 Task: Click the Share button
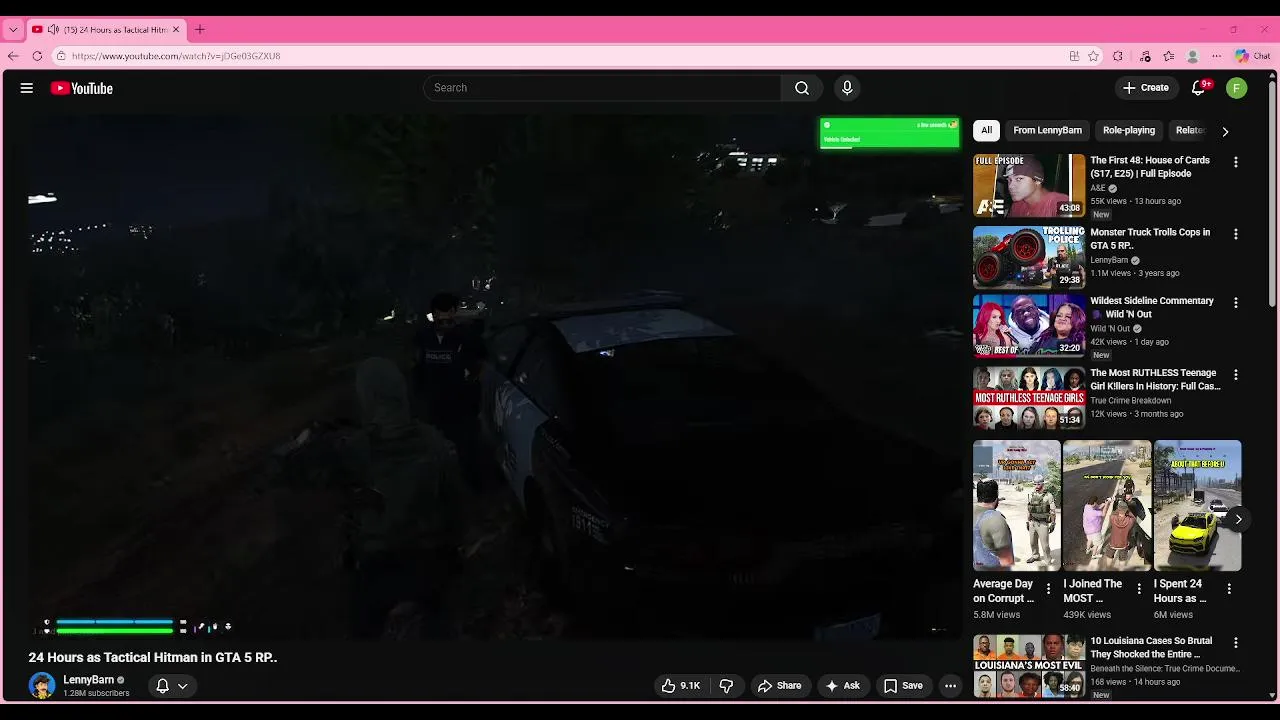pos(779,686)
